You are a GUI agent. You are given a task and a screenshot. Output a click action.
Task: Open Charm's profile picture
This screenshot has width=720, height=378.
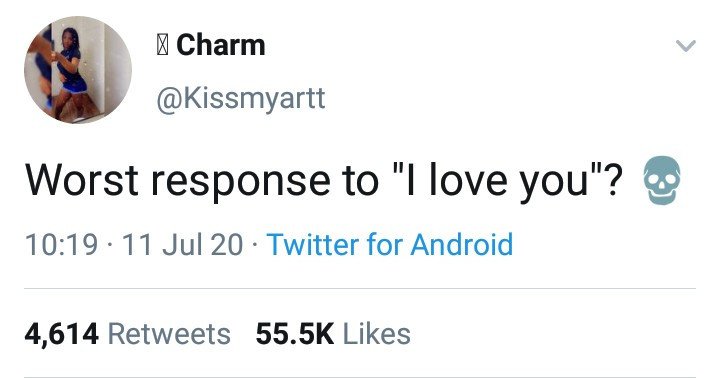point(78,70)
